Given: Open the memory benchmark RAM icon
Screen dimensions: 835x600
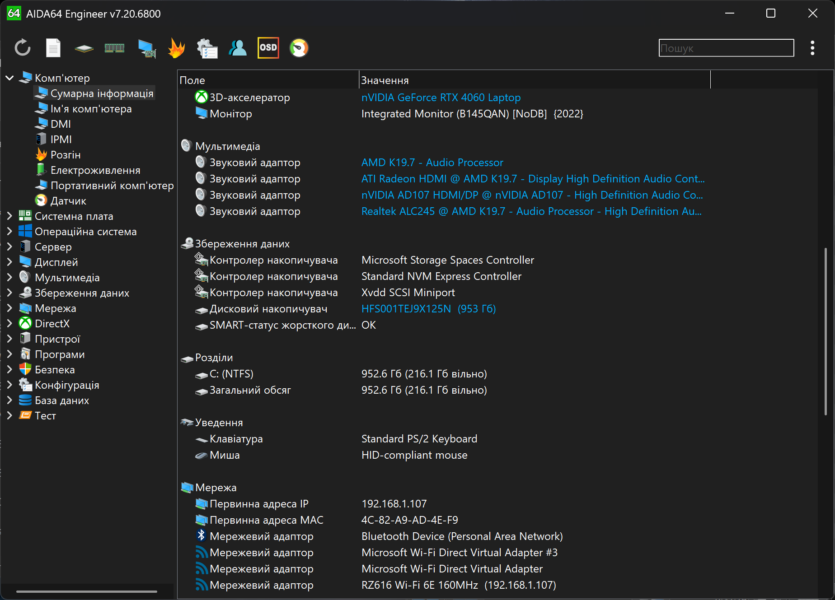Looking at the screenshot, I should point(114,48).
